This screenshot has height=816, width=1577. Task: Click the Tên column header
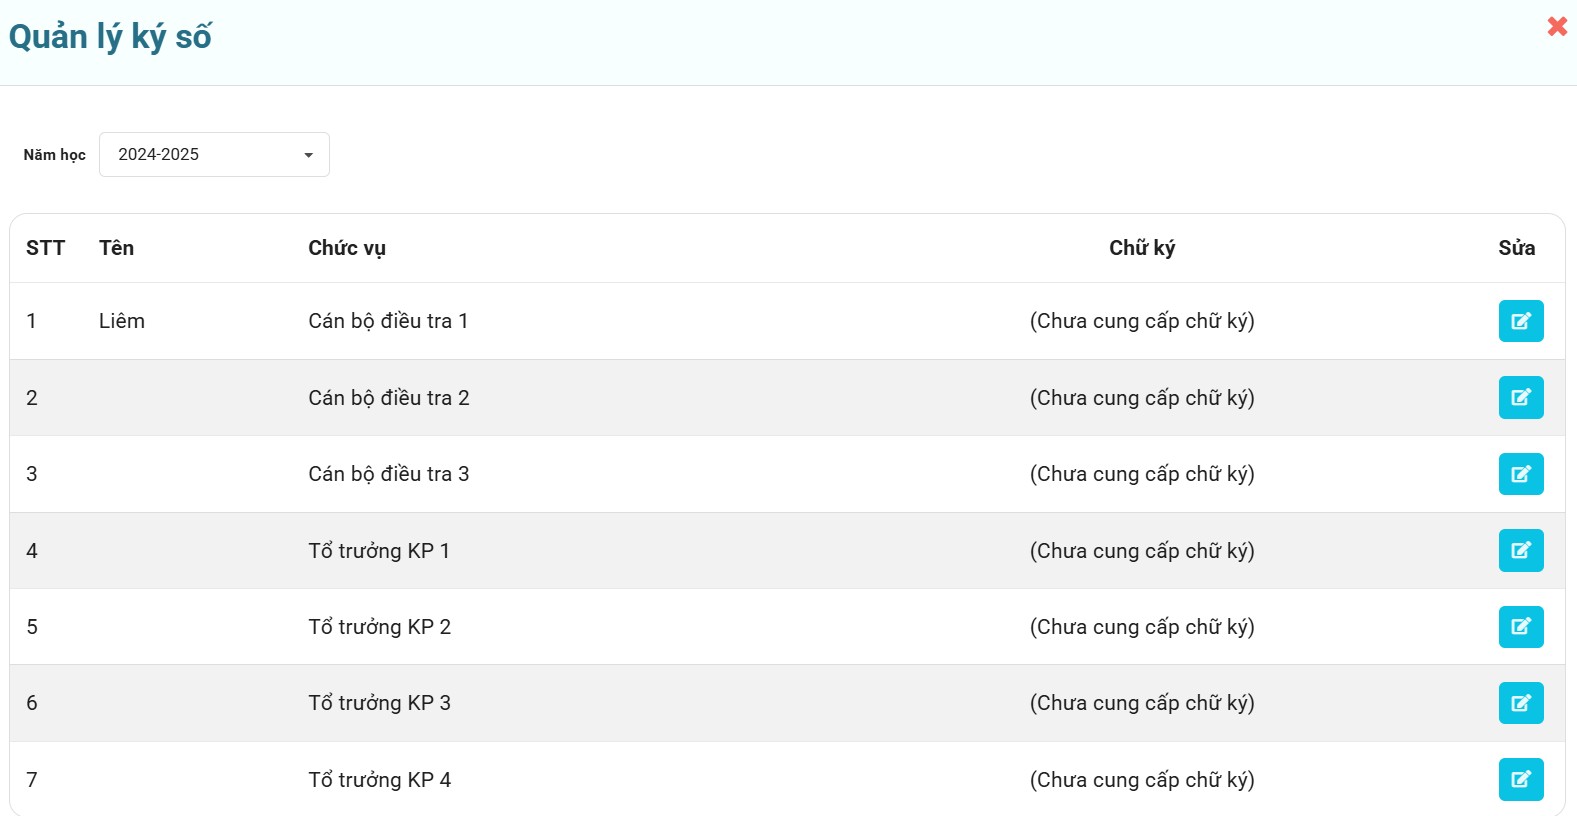point(116,248)
